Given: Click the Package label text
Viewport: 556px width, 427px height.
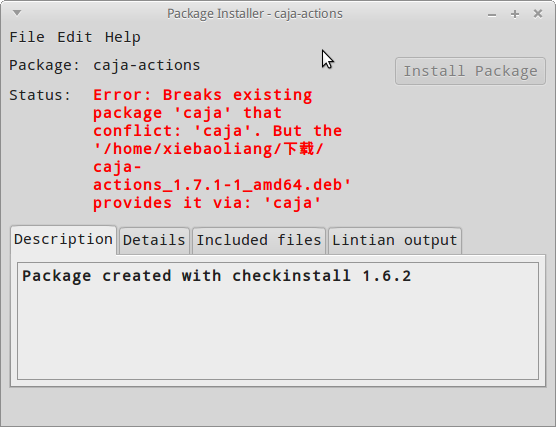Looking at the screenshot, I should click(45, 65).
